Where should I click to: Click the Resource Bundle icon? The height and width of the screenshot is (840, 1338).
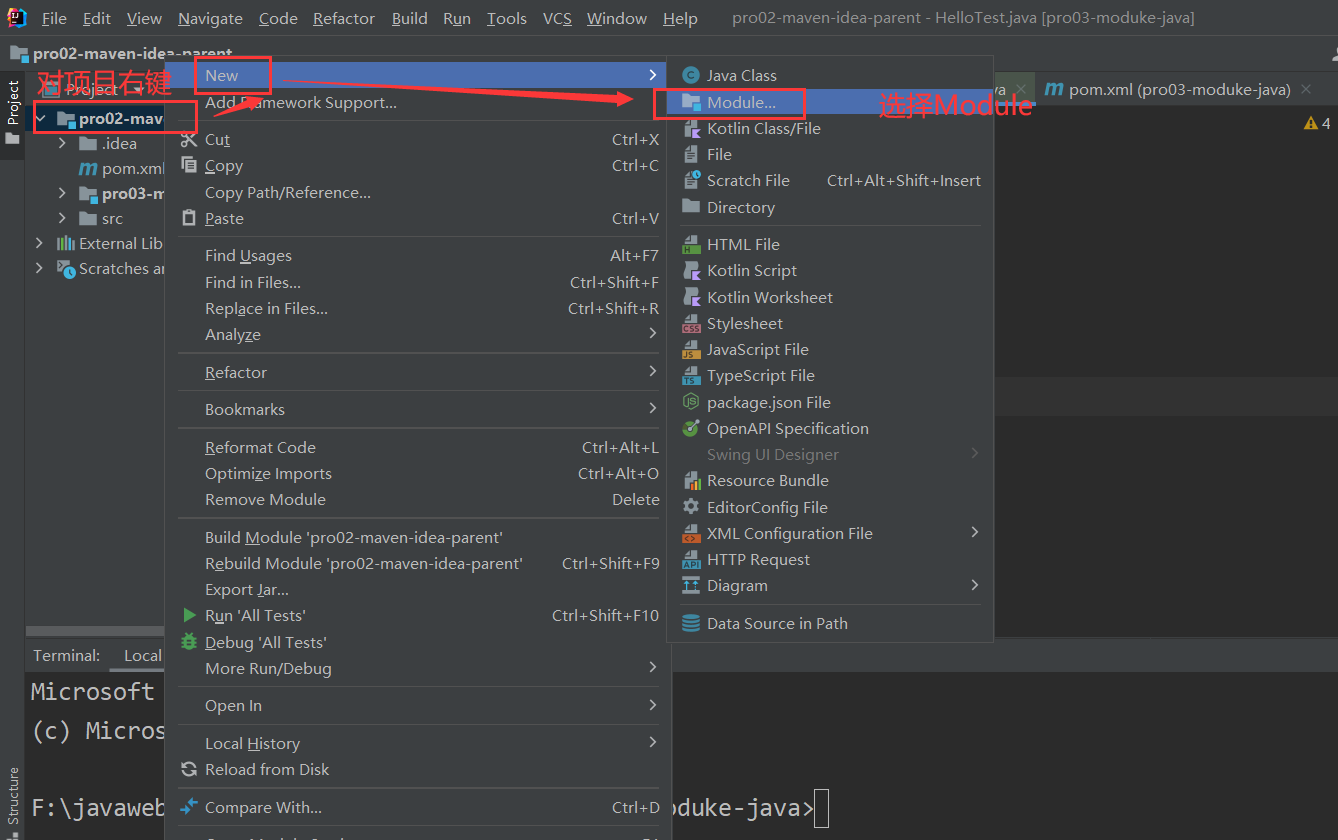point(690,480)
